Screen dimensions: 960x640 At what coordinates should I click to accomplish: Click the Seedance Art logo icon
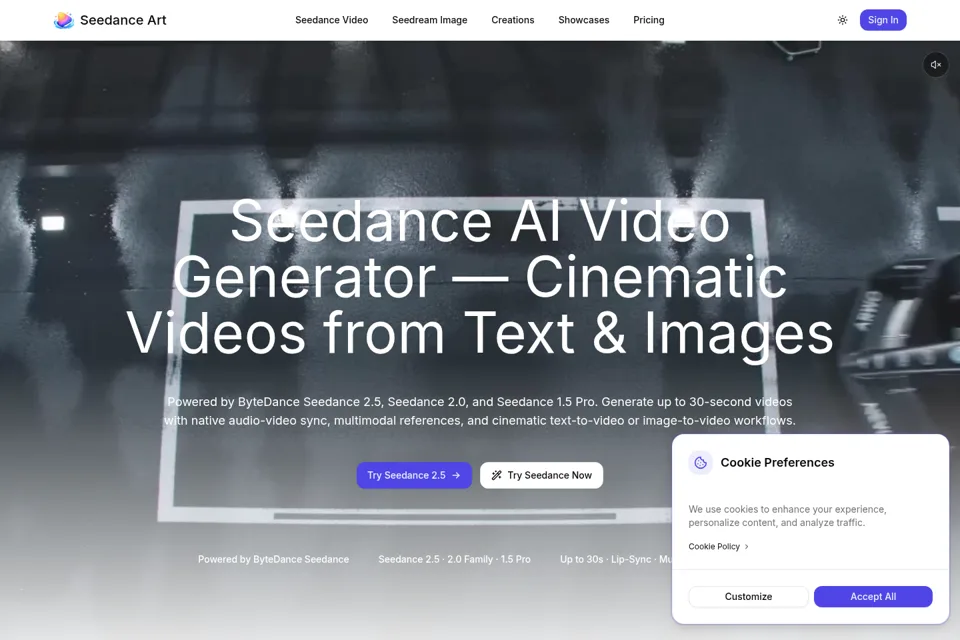point(64,20)
